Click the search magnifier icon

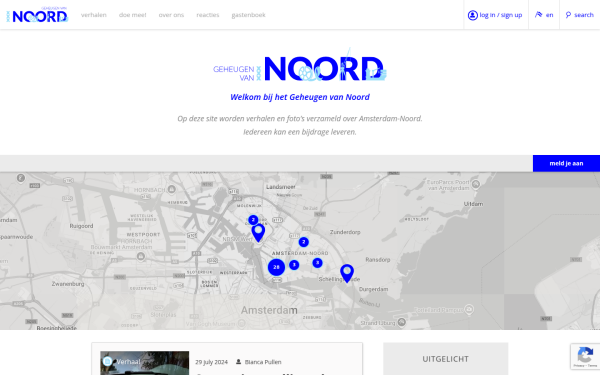click(x=568, y=15)
